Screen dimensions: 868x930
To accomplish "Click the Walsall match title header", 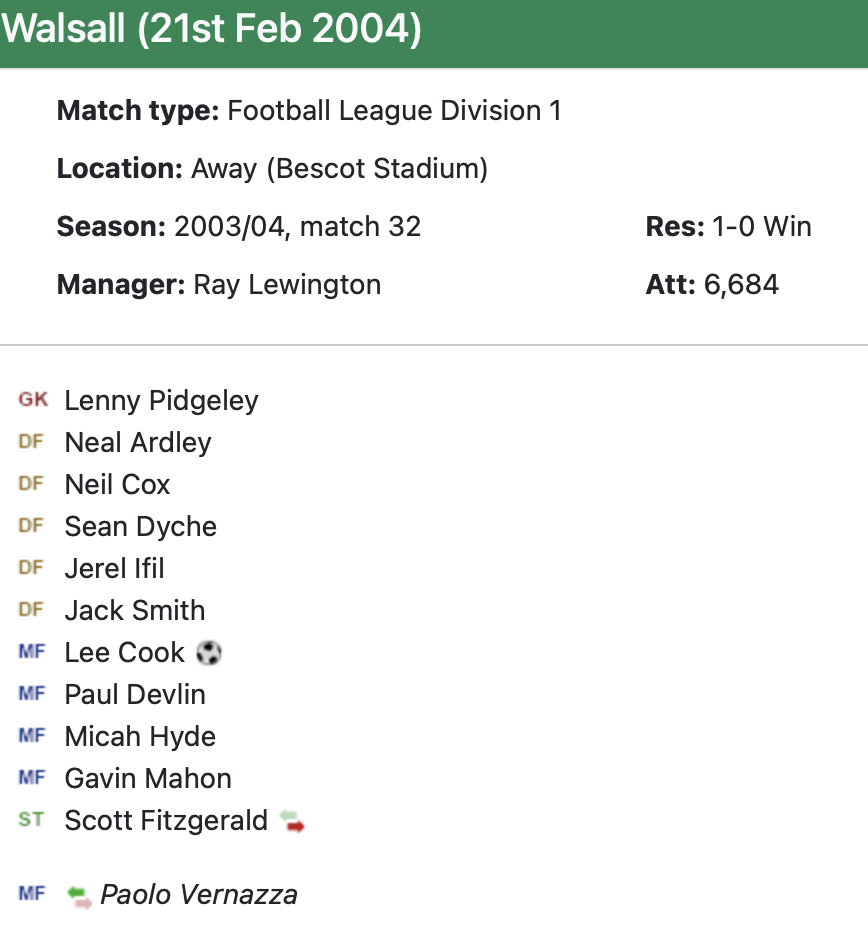I will coord(211,31).
